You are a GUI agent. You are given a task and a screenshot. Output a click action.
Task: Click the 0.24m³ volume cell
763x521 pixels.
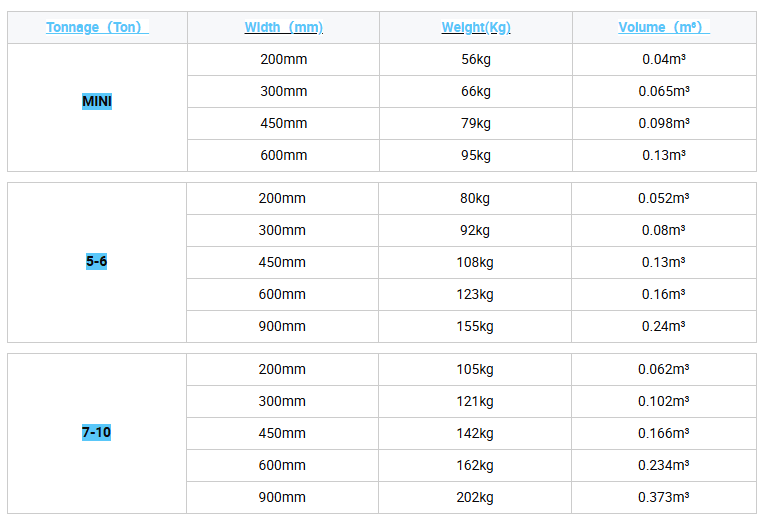coord(664,327)
